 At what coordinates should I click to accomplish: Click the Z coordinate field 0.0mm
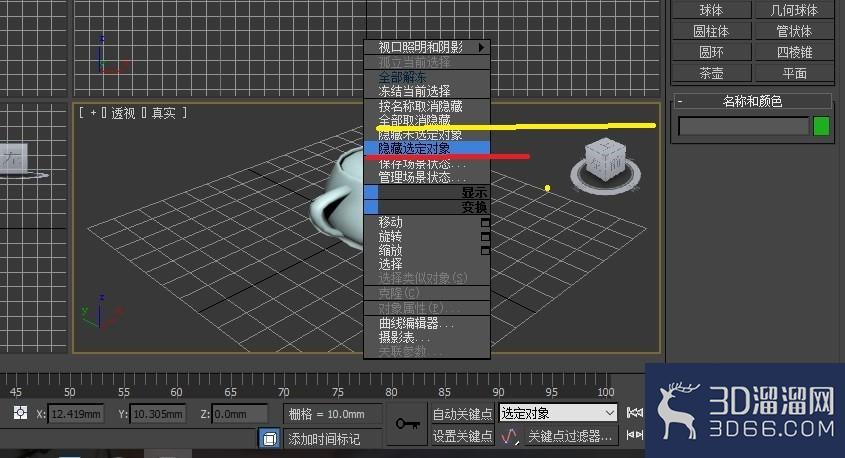239,414
